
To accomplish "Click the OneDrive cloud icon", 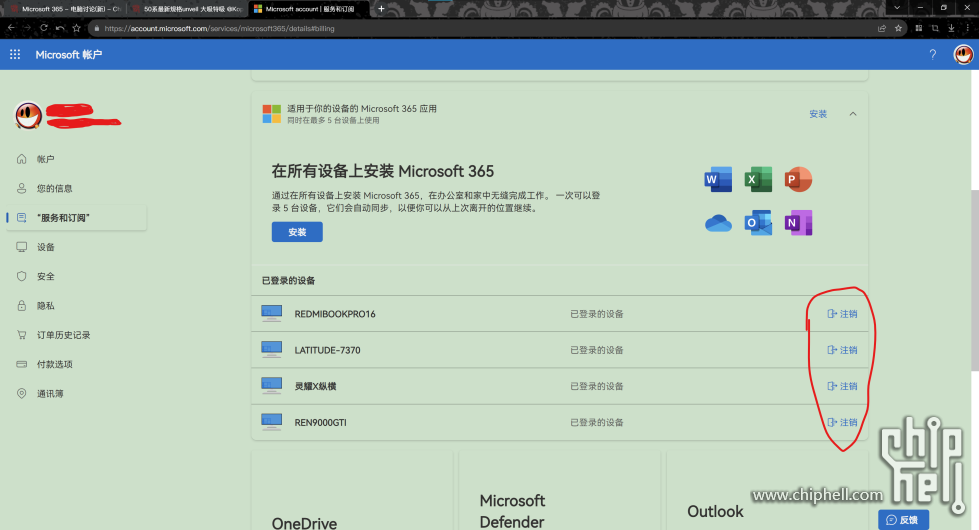I will [x=718, y=223].
